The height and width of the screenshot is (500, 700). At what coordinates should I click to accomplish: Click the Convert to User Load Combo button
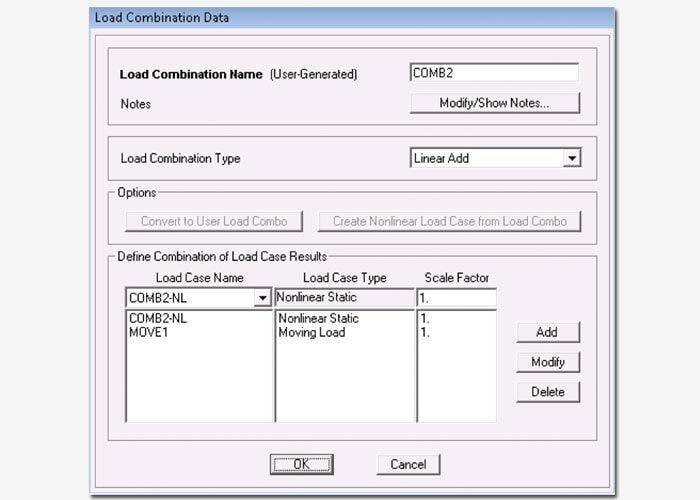[x=214, y=221]
